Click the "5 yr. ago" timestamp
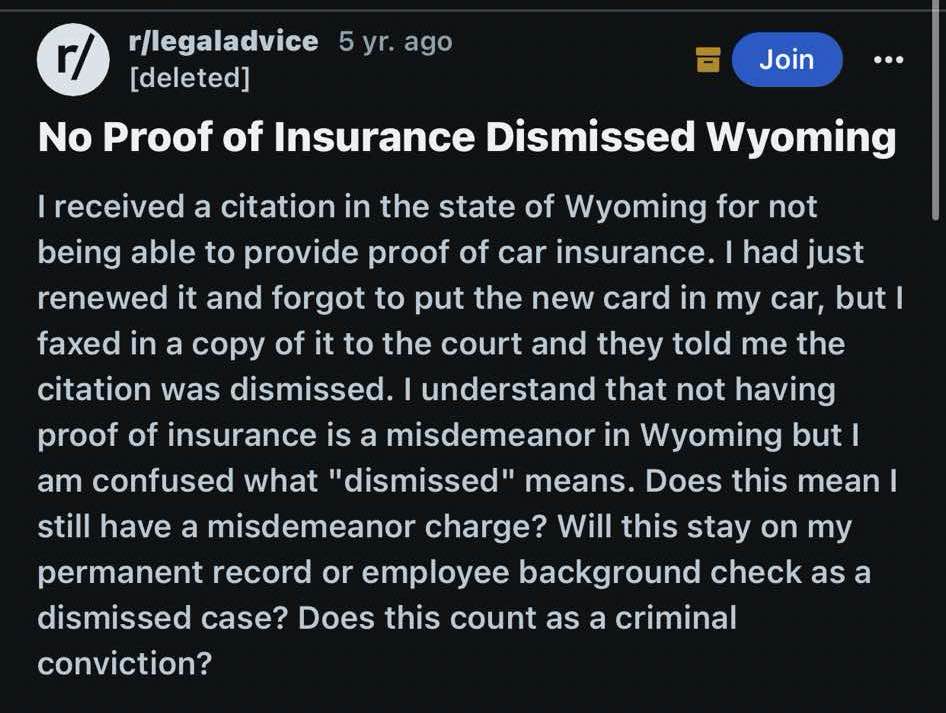946x713 pixels. (395, 41)
